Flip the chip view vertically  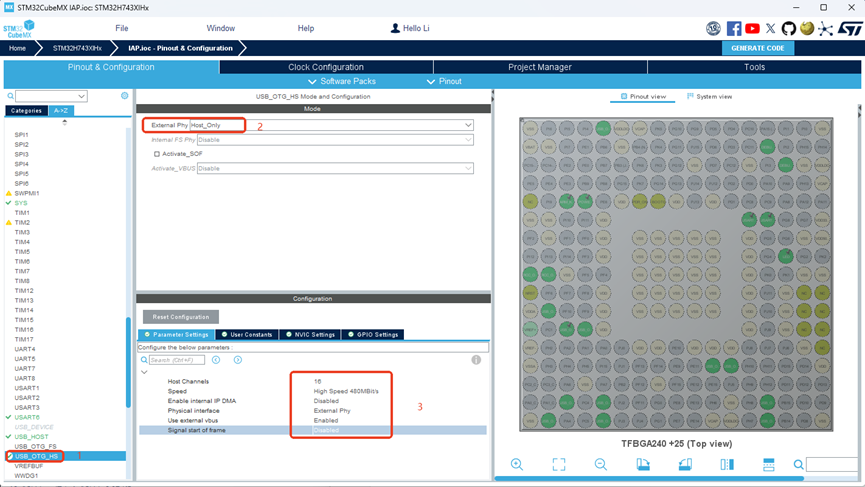point(769,464)
